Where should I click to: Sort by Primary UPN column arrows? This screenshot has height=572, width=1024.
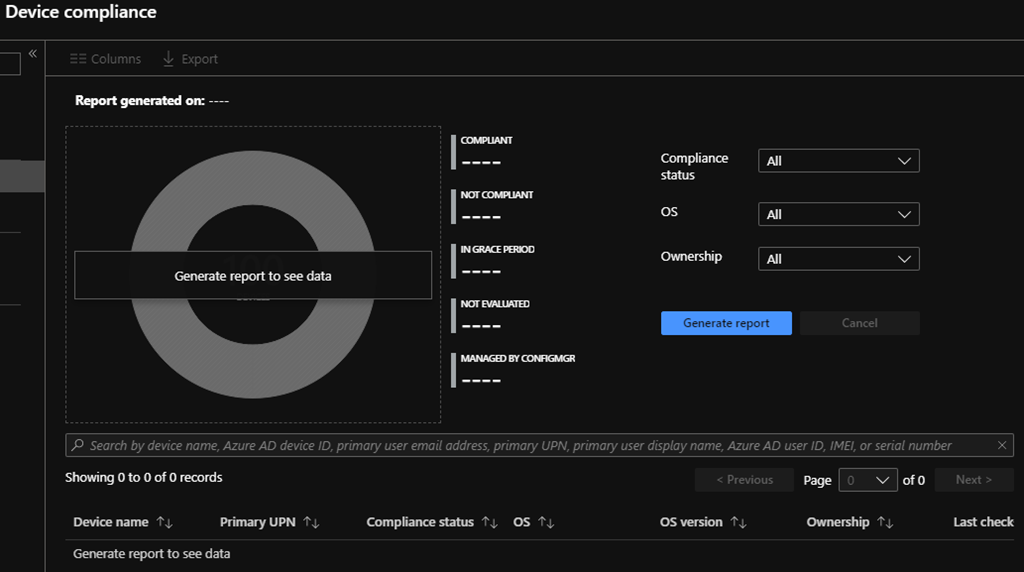[311, 522]
